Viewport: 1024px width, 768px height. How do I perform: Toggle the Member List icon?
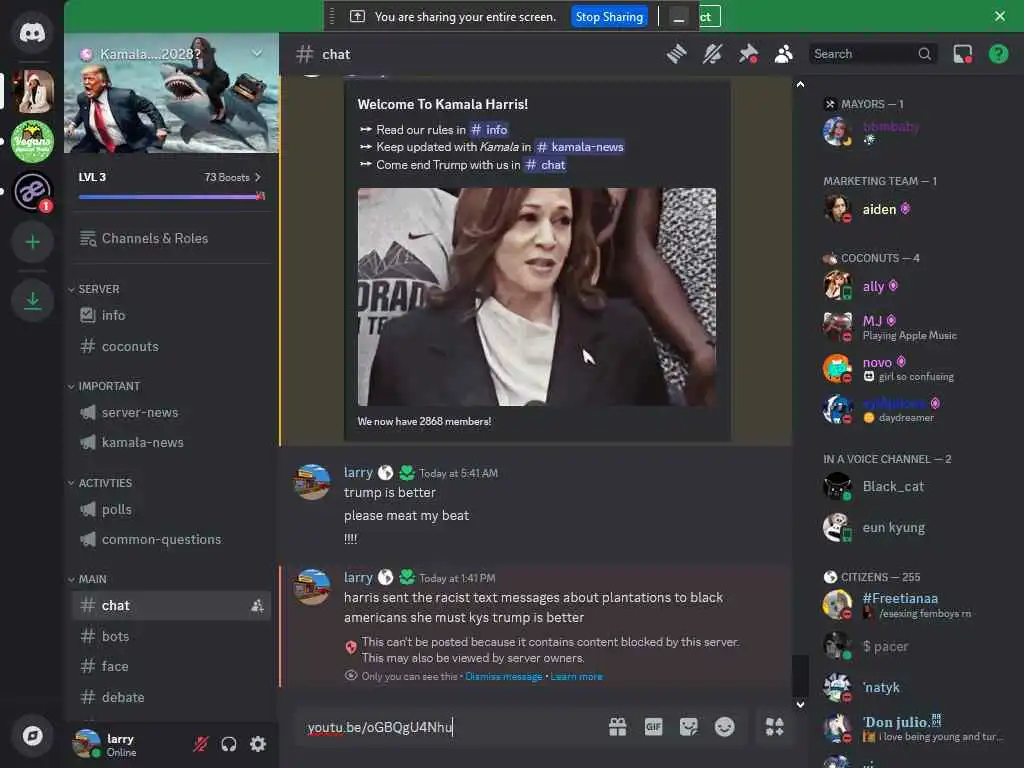784,54
